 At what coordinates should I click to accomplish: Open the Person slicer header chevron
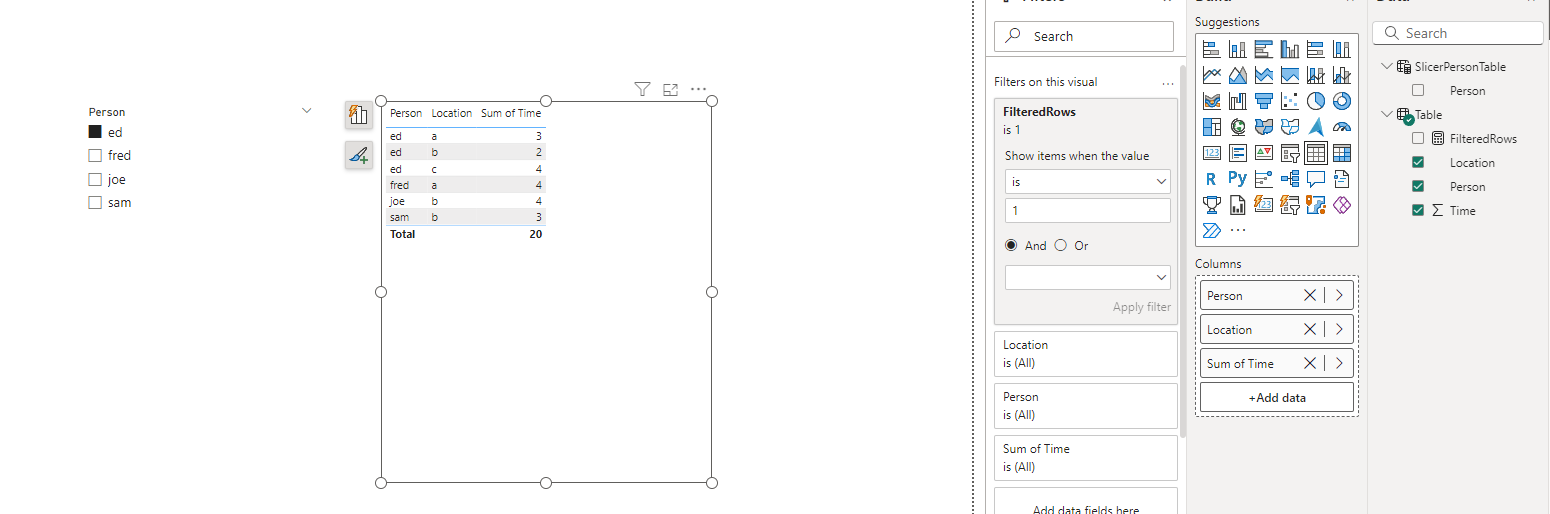tap(307, 111)
